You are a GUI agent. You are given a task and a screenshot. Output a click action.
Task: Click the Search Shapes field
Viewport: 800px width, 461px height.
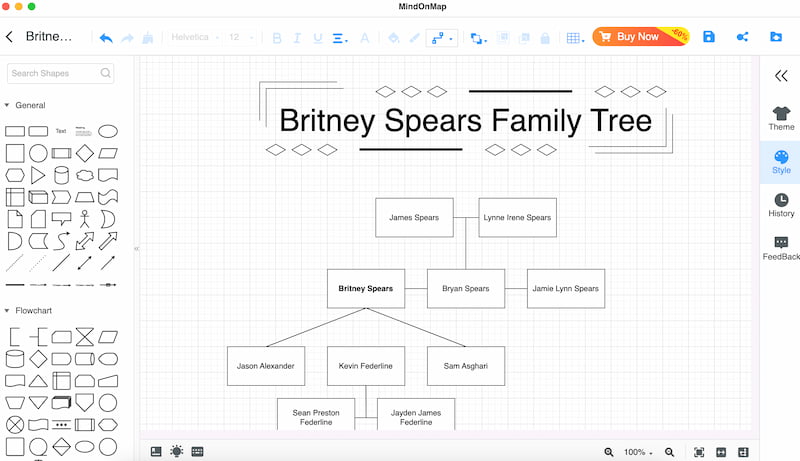pos(60,73)
